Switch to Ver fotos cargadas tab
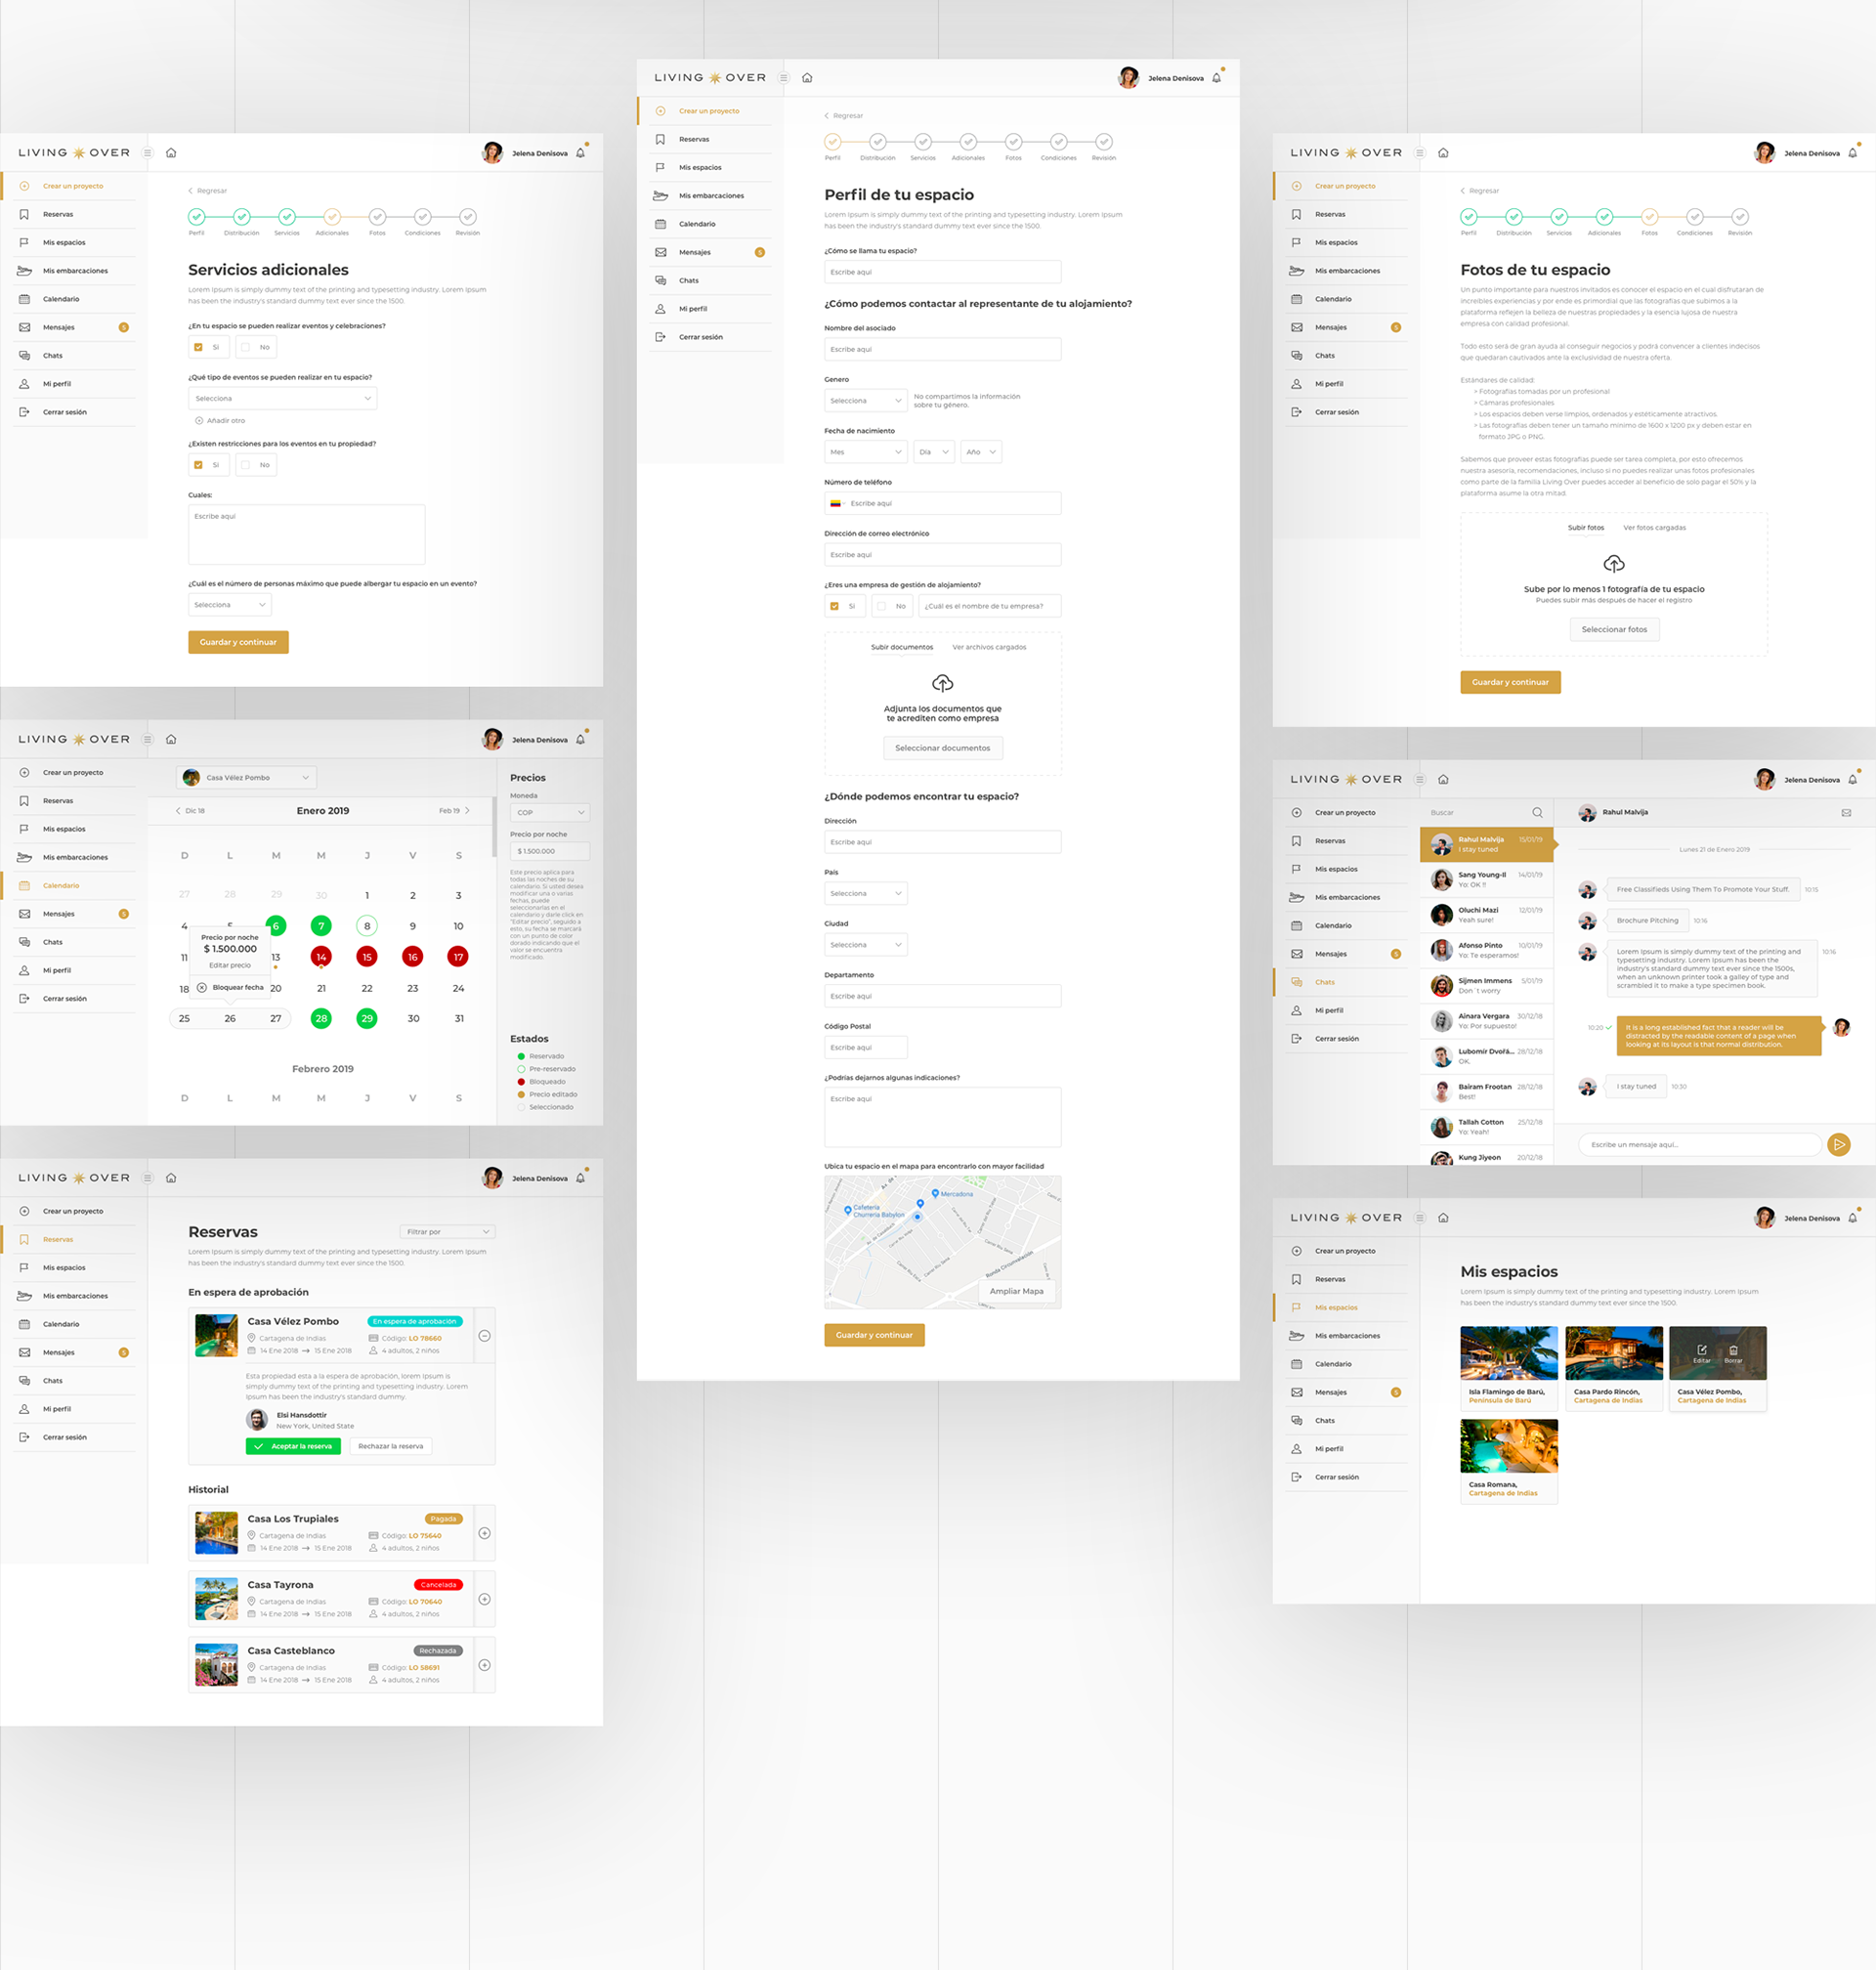 coord(1654,527)
